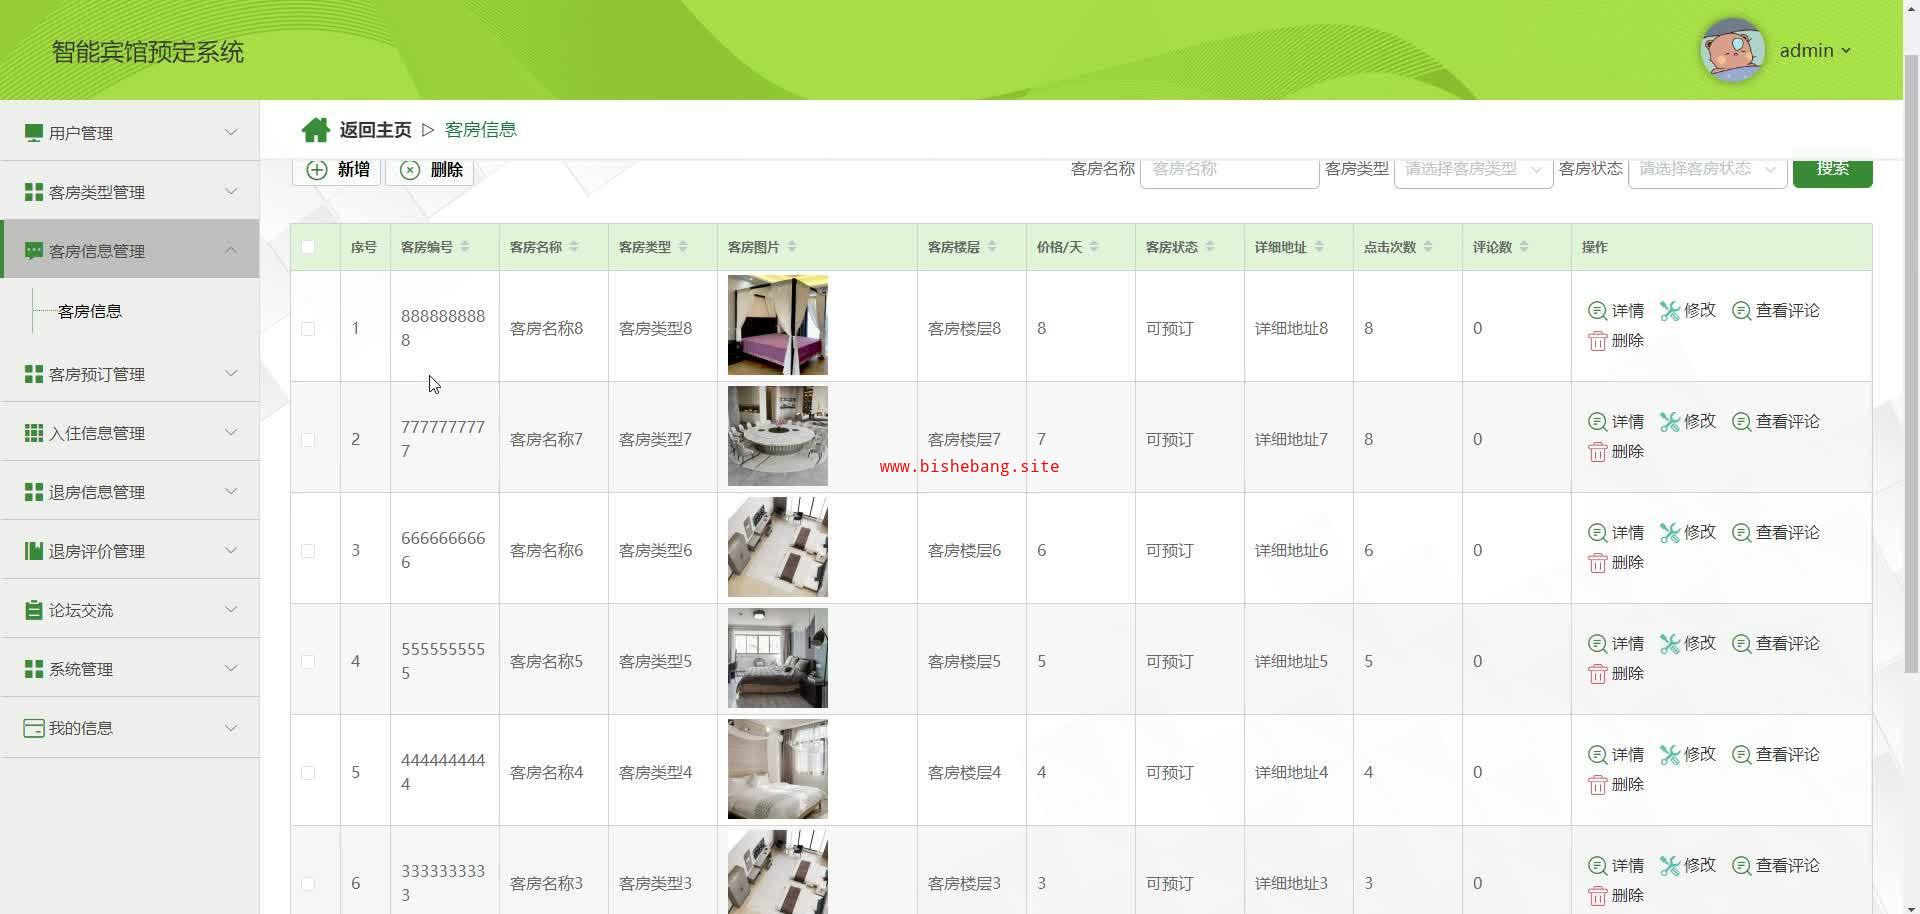Viewport: 1920px width, 914px height.
Task: Click the 系统管理 grid icon
Action: coord(34,669)
